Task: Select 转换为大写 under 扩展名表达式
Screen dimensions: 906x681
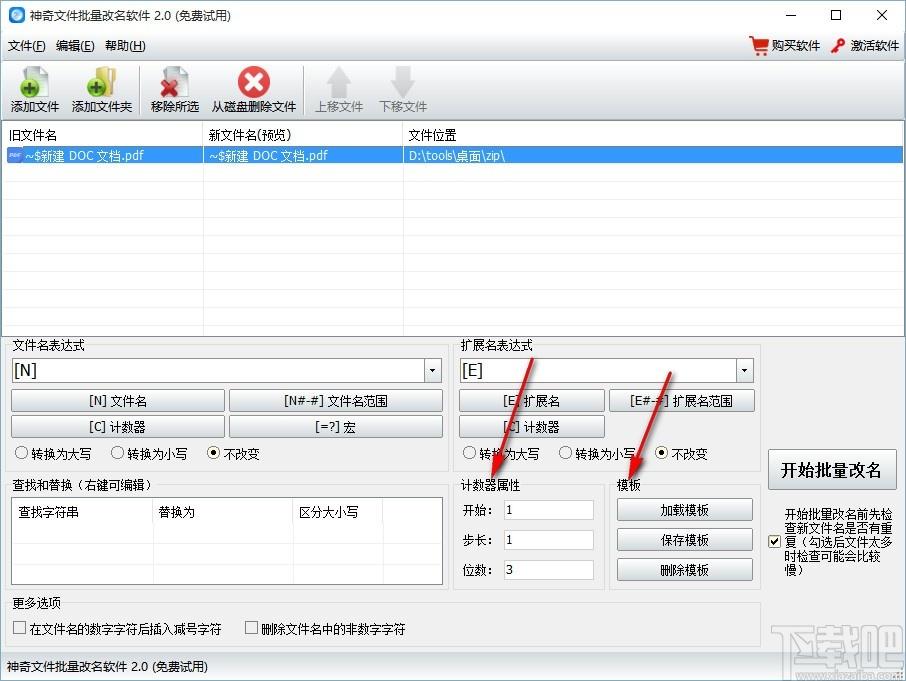Action: [x=469, y=453]
